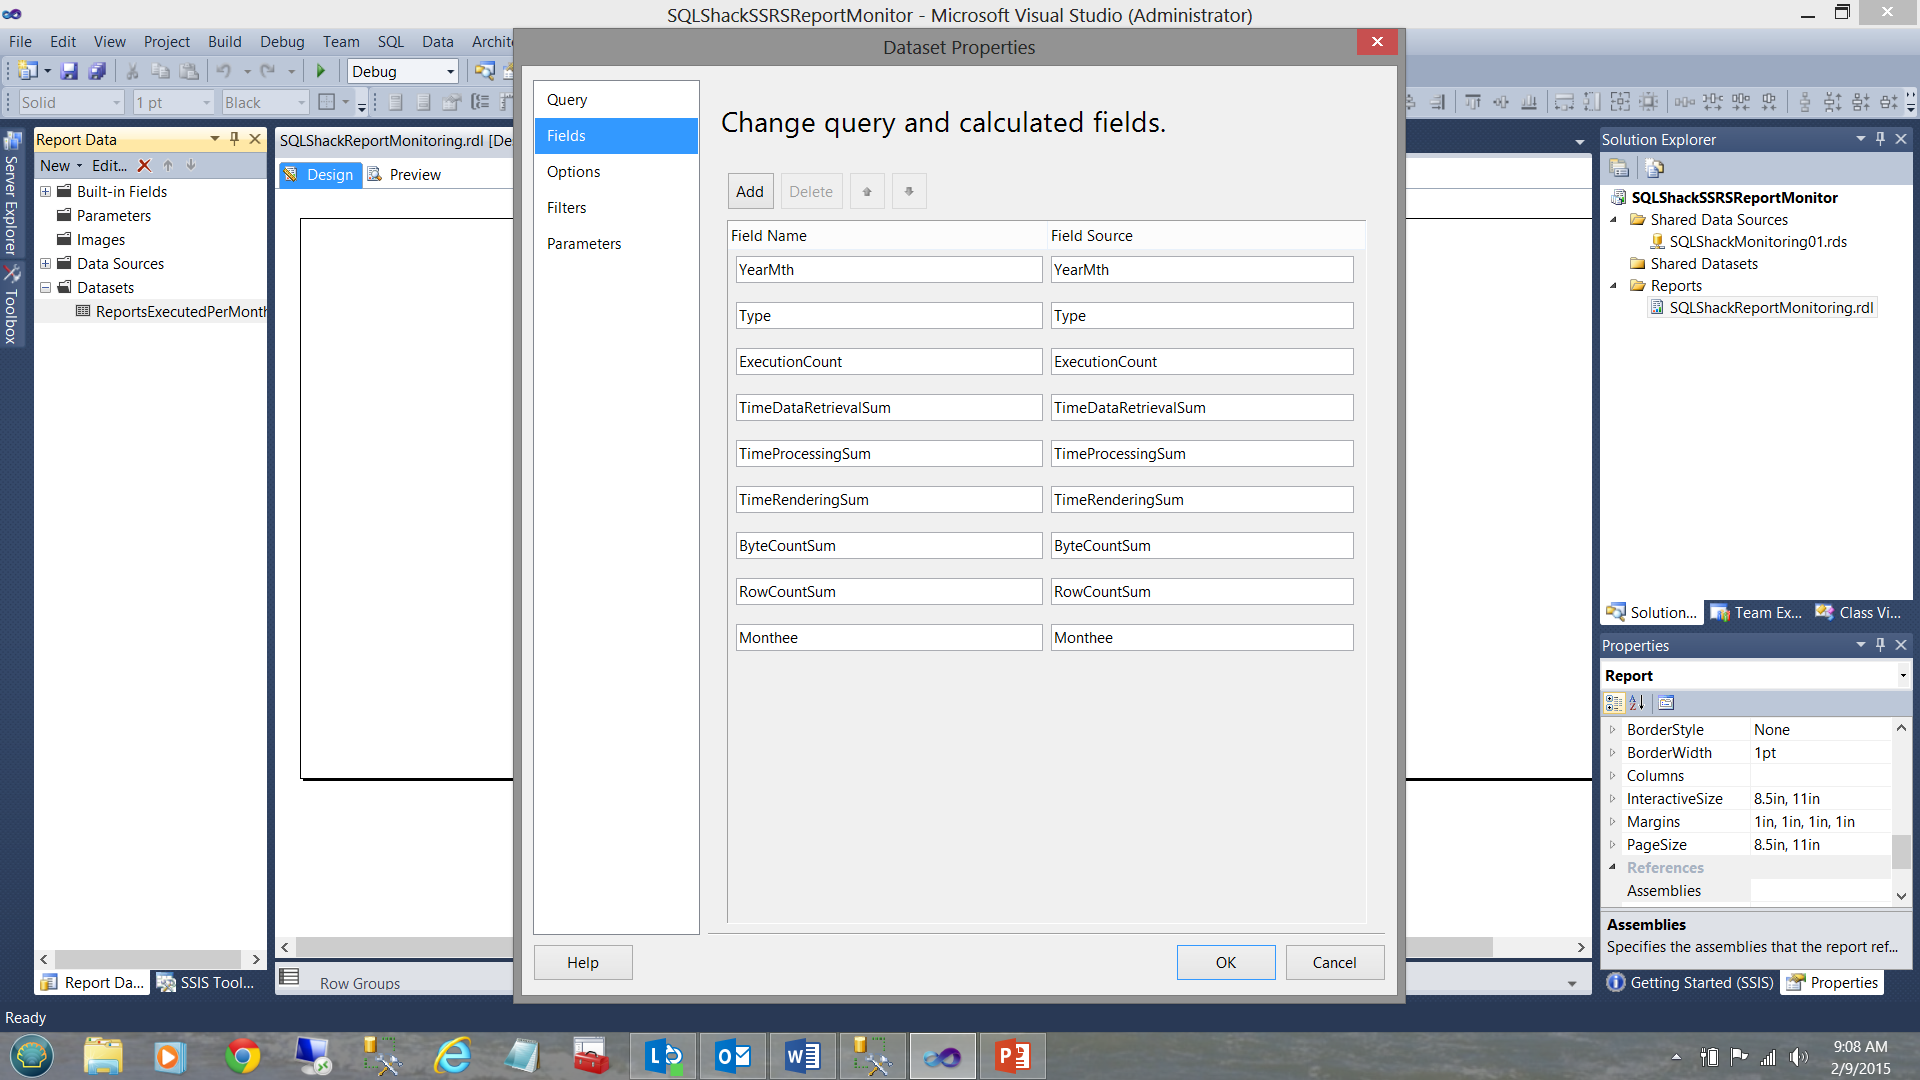Viewport: 1920px width, 1080px height.
Task: Toggle Categorized view in Properties panel
Action: click(1614, 703)
